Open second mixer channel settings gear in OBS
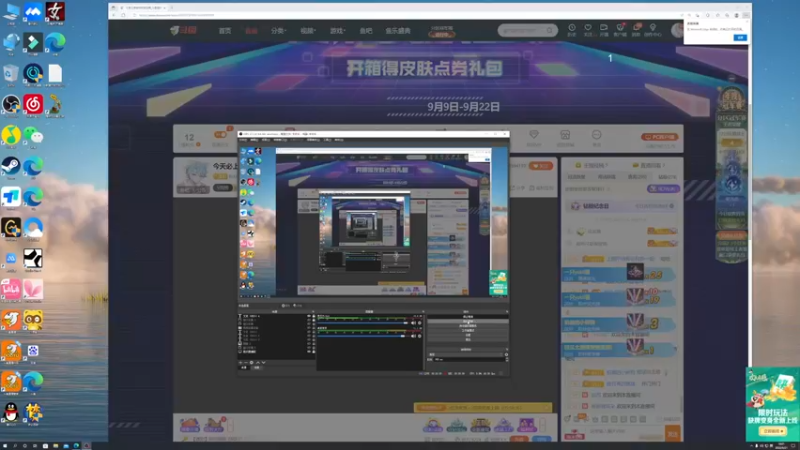 click(x=420, y=336)
